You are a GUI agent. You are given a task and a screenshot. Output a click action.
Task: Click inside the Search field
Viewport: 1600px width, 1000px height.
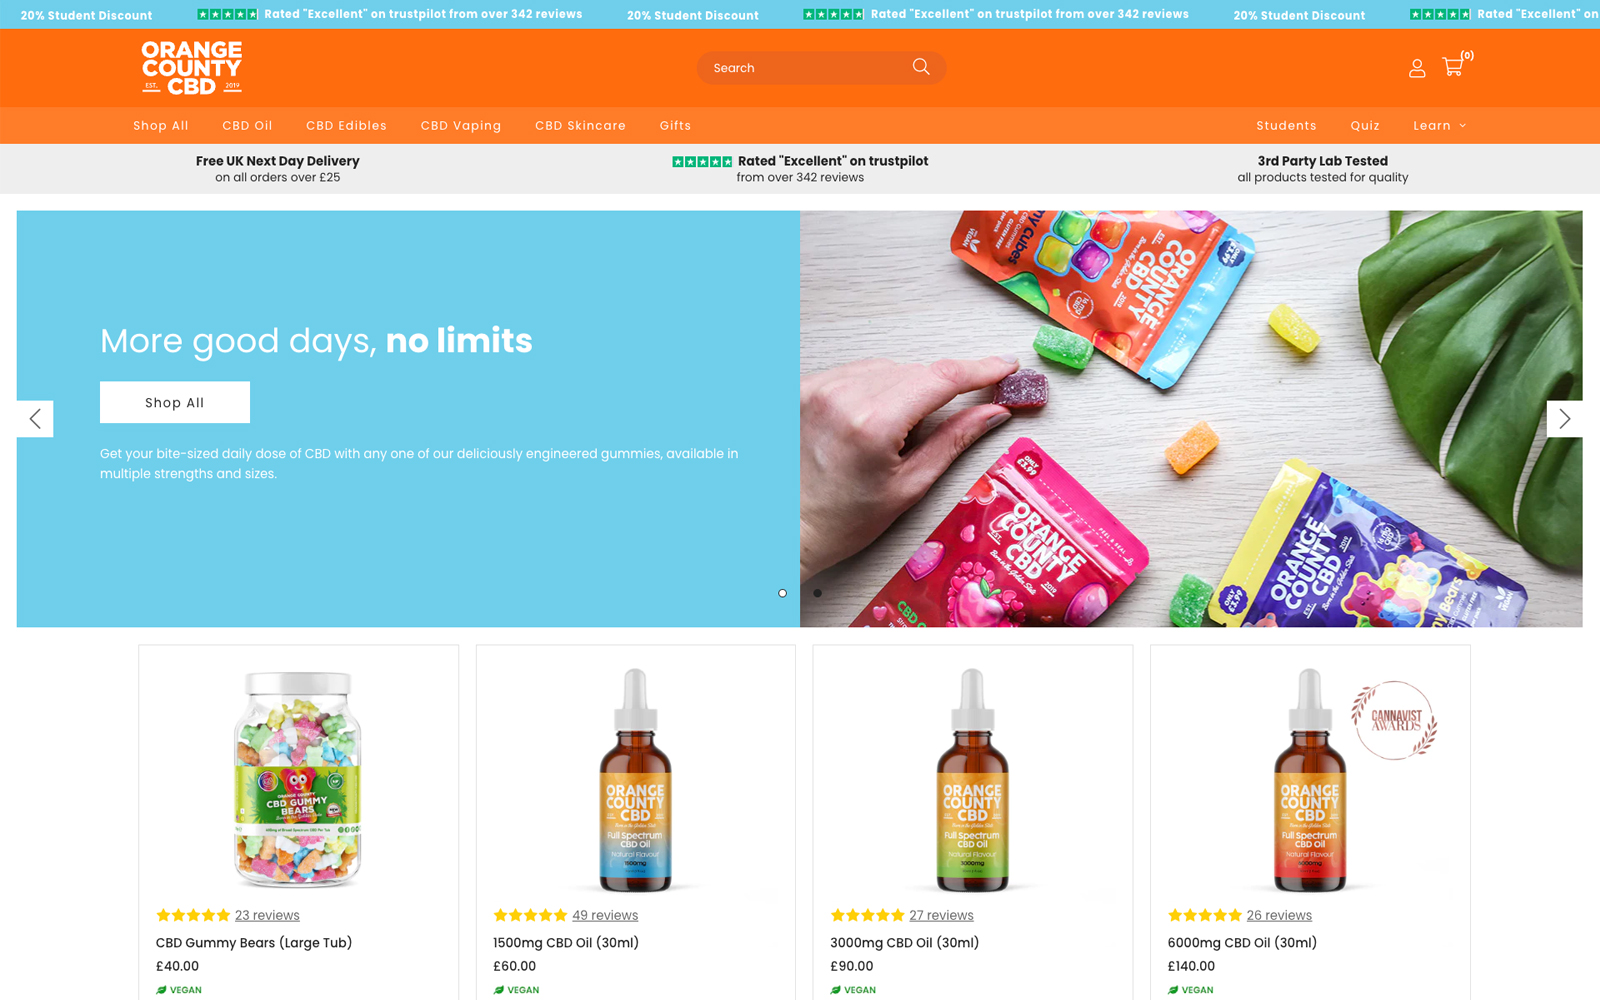805,68
